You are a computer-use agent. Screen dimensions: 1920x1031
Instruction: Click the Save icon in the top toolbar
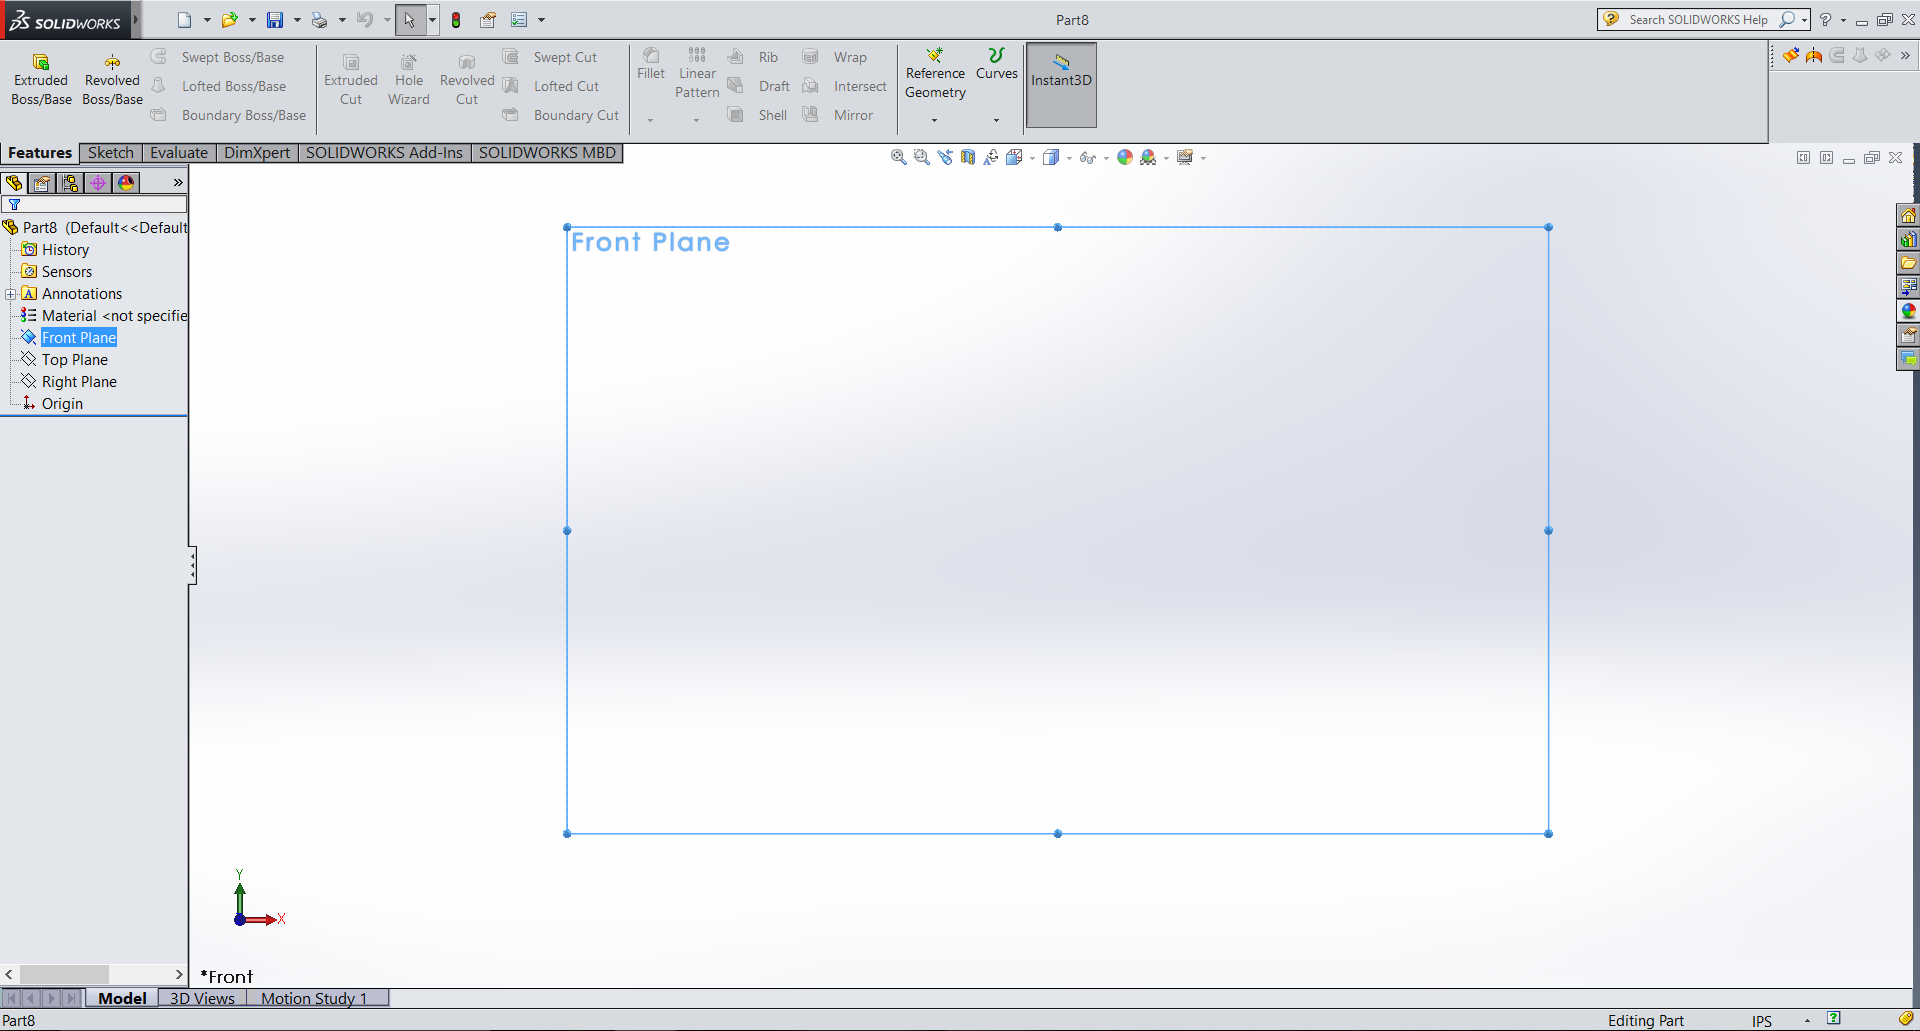(275, 20)
